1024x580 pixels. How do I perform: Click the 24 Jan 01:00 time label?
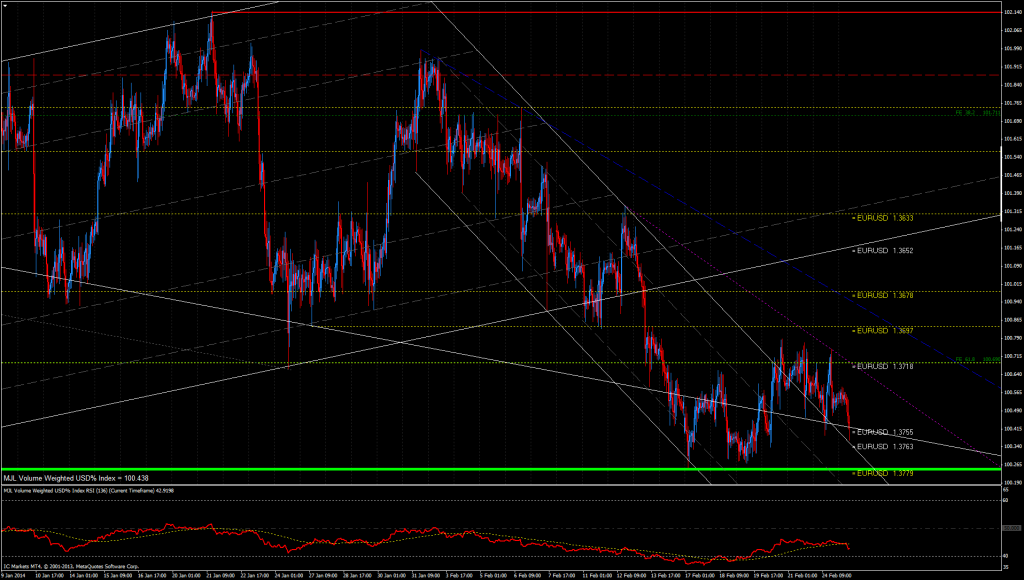point(288,575)
